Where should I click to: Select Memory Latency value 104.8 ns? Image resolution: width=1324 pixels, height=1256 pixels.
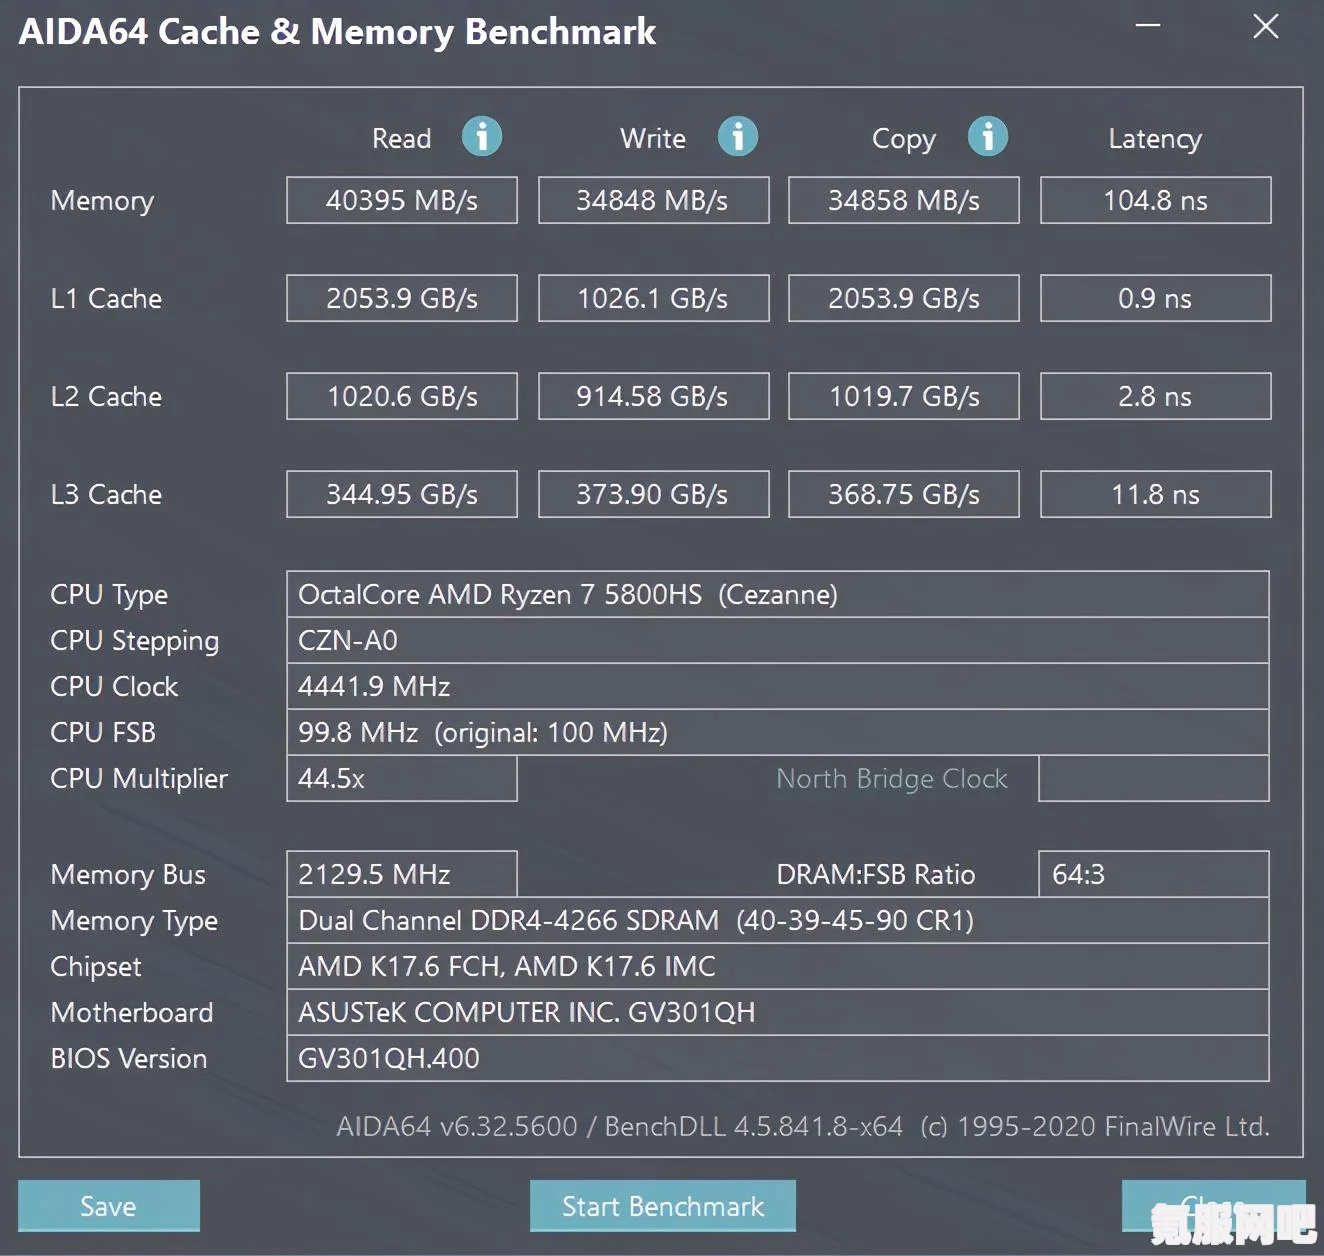coord(1156,200)
